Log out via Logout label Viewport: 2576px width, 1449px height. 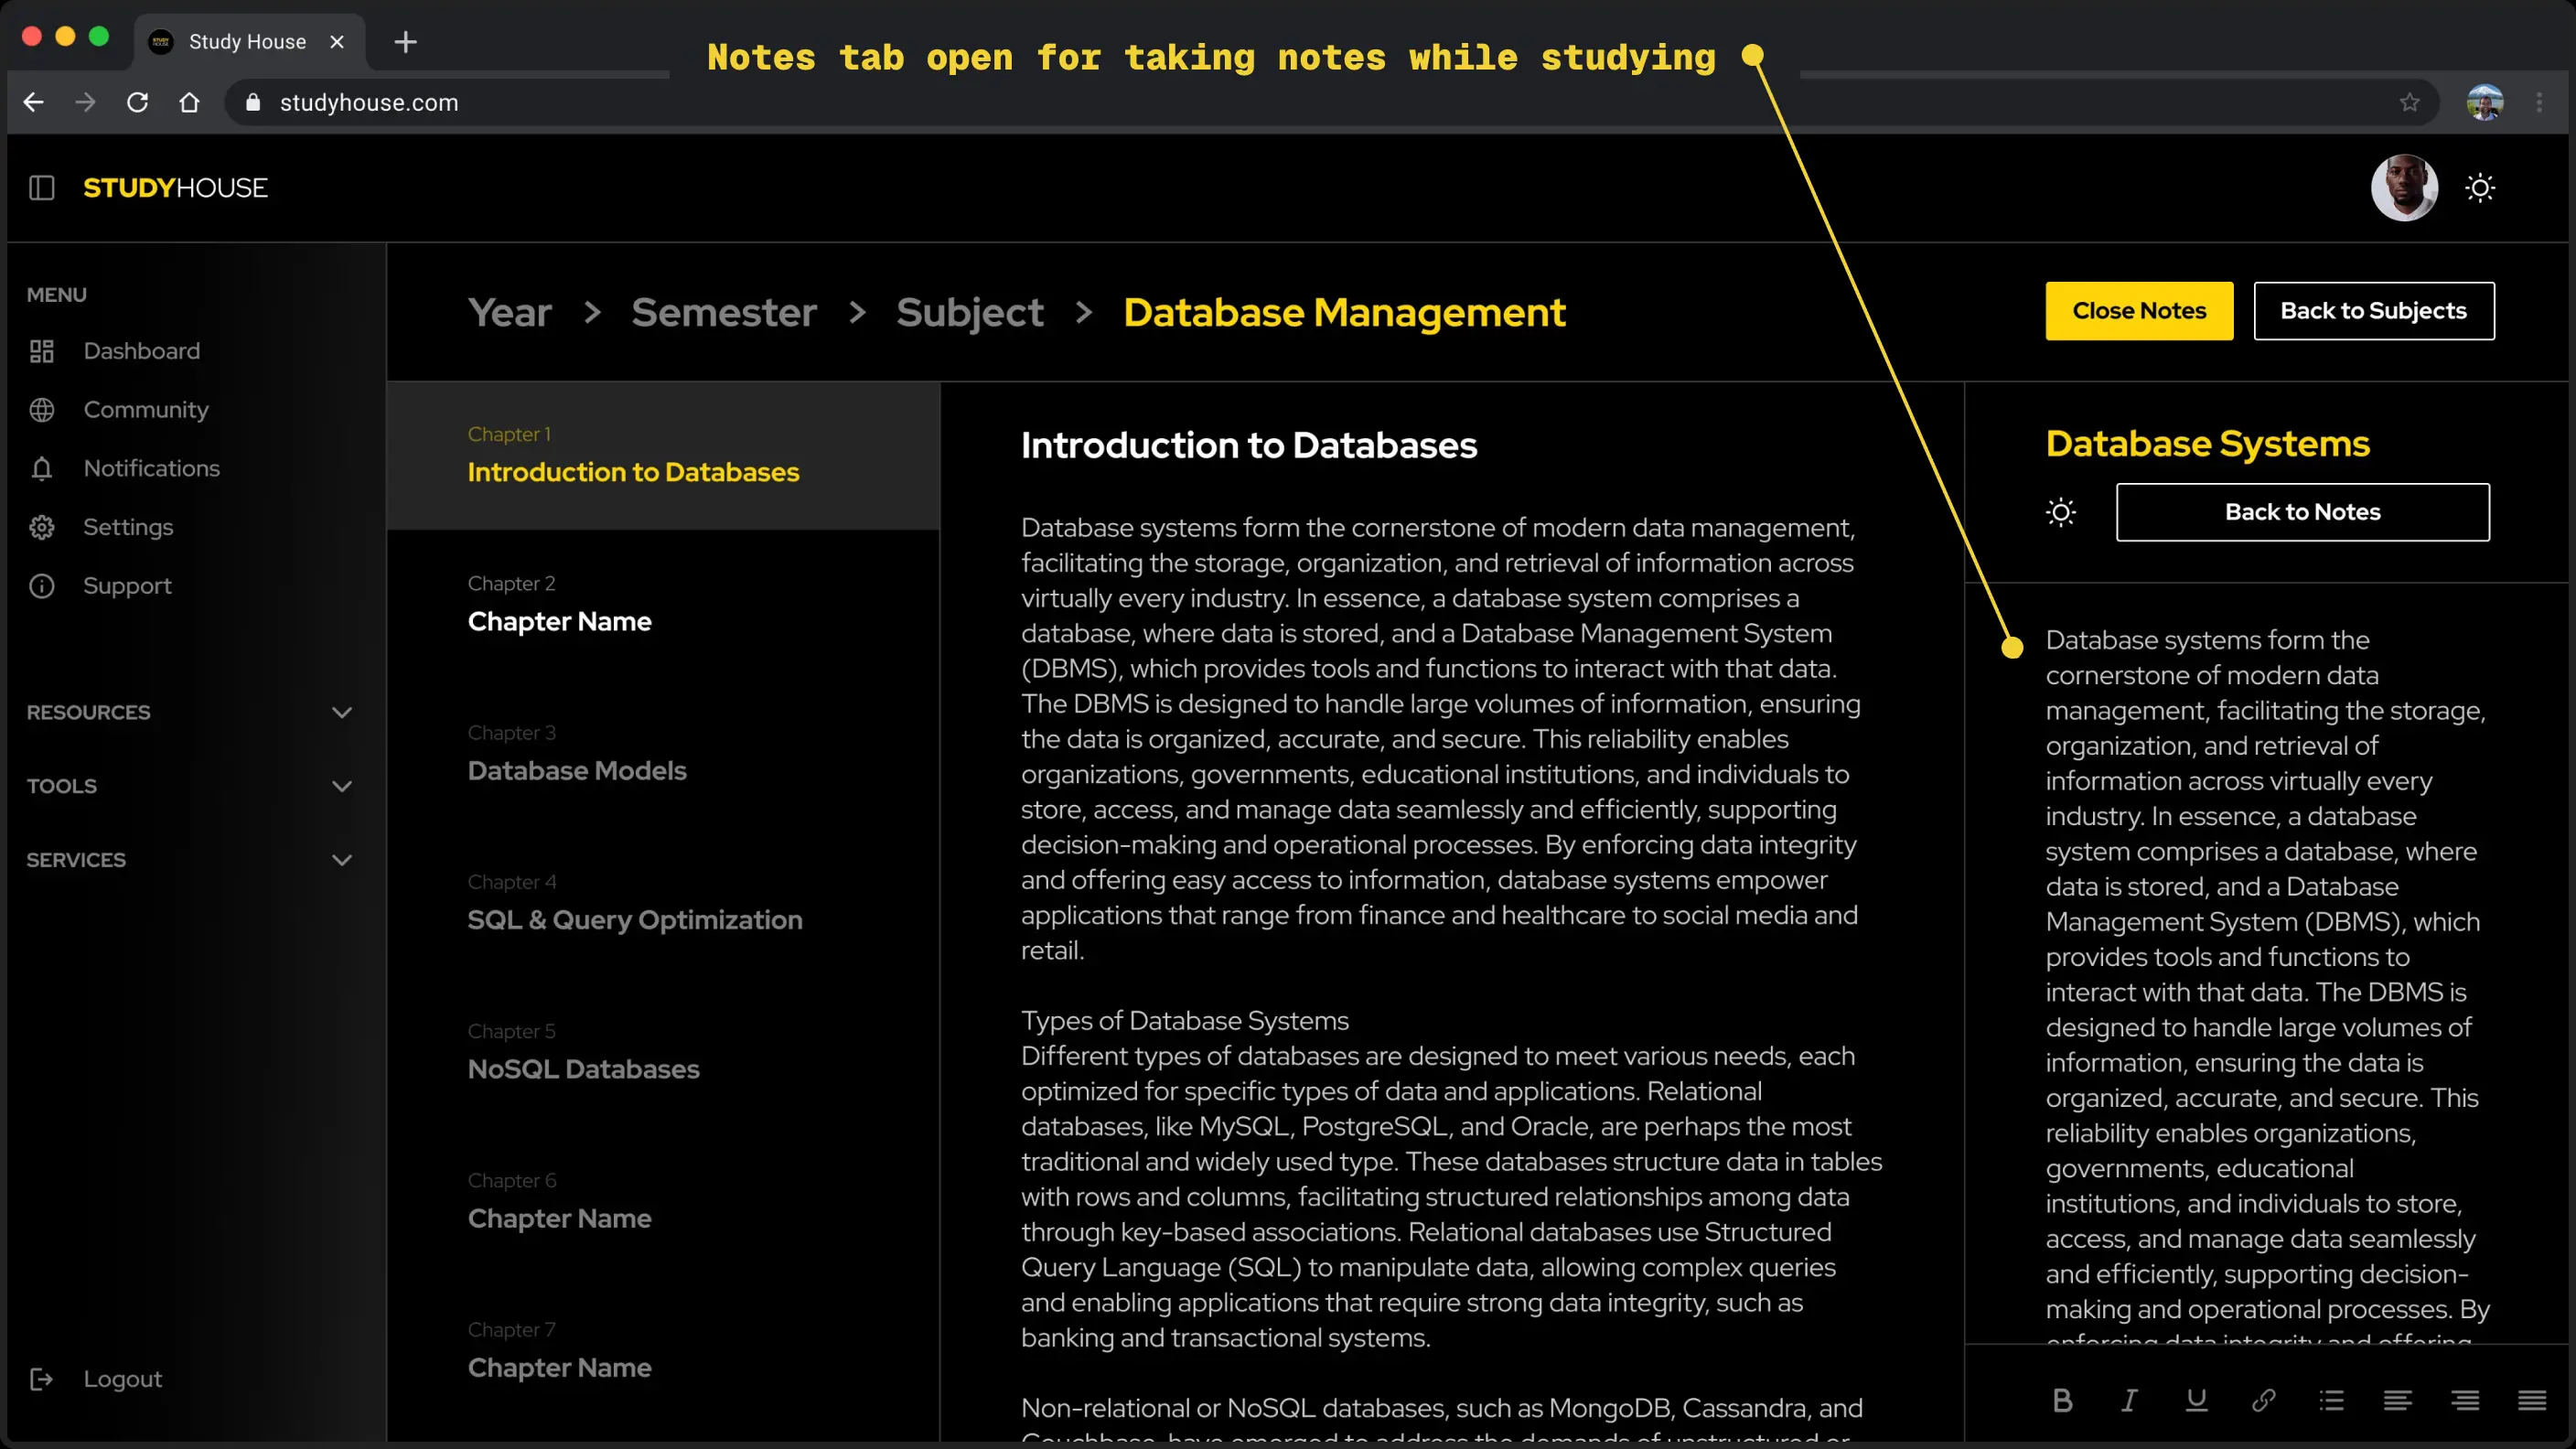pyautogui.click(x=122, y=1379)
